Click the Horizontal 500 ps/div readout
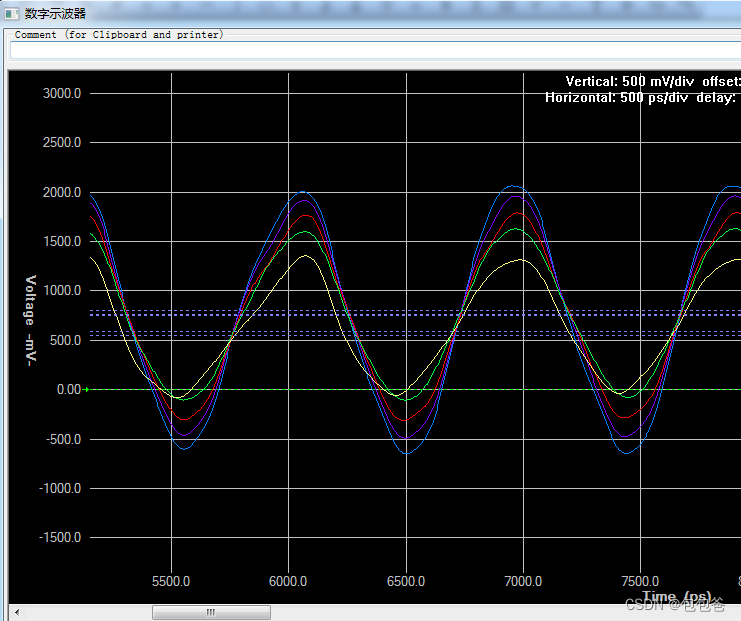Viewport: 741px width, 621px height. (617, 97)
